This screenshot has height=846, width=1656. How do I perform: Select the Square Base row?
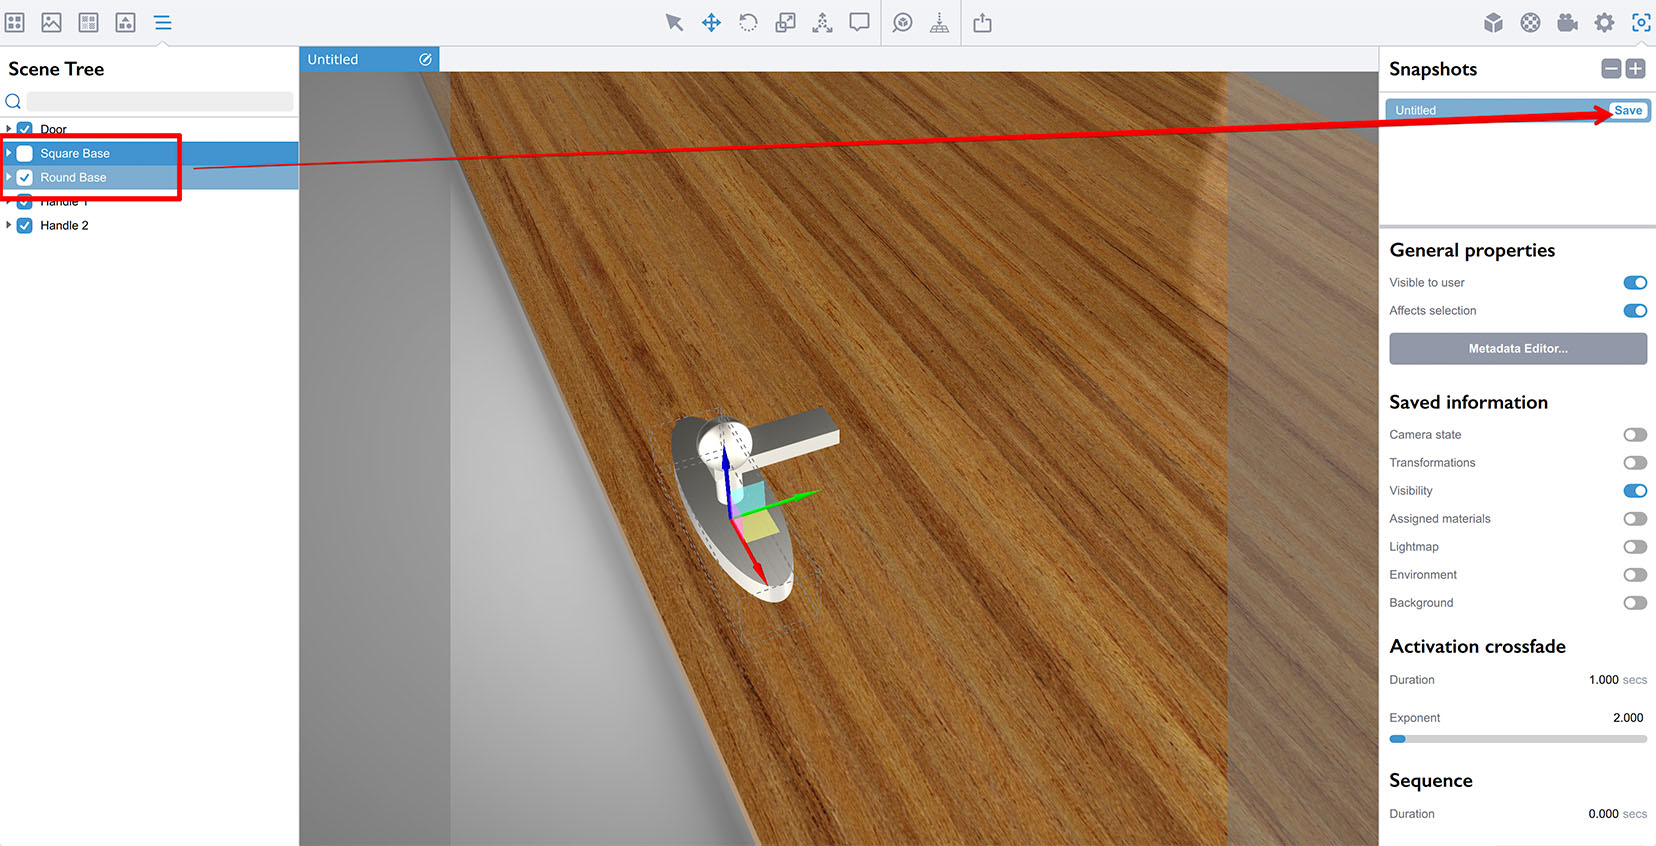pyautogui.click(x=150, y=153)
